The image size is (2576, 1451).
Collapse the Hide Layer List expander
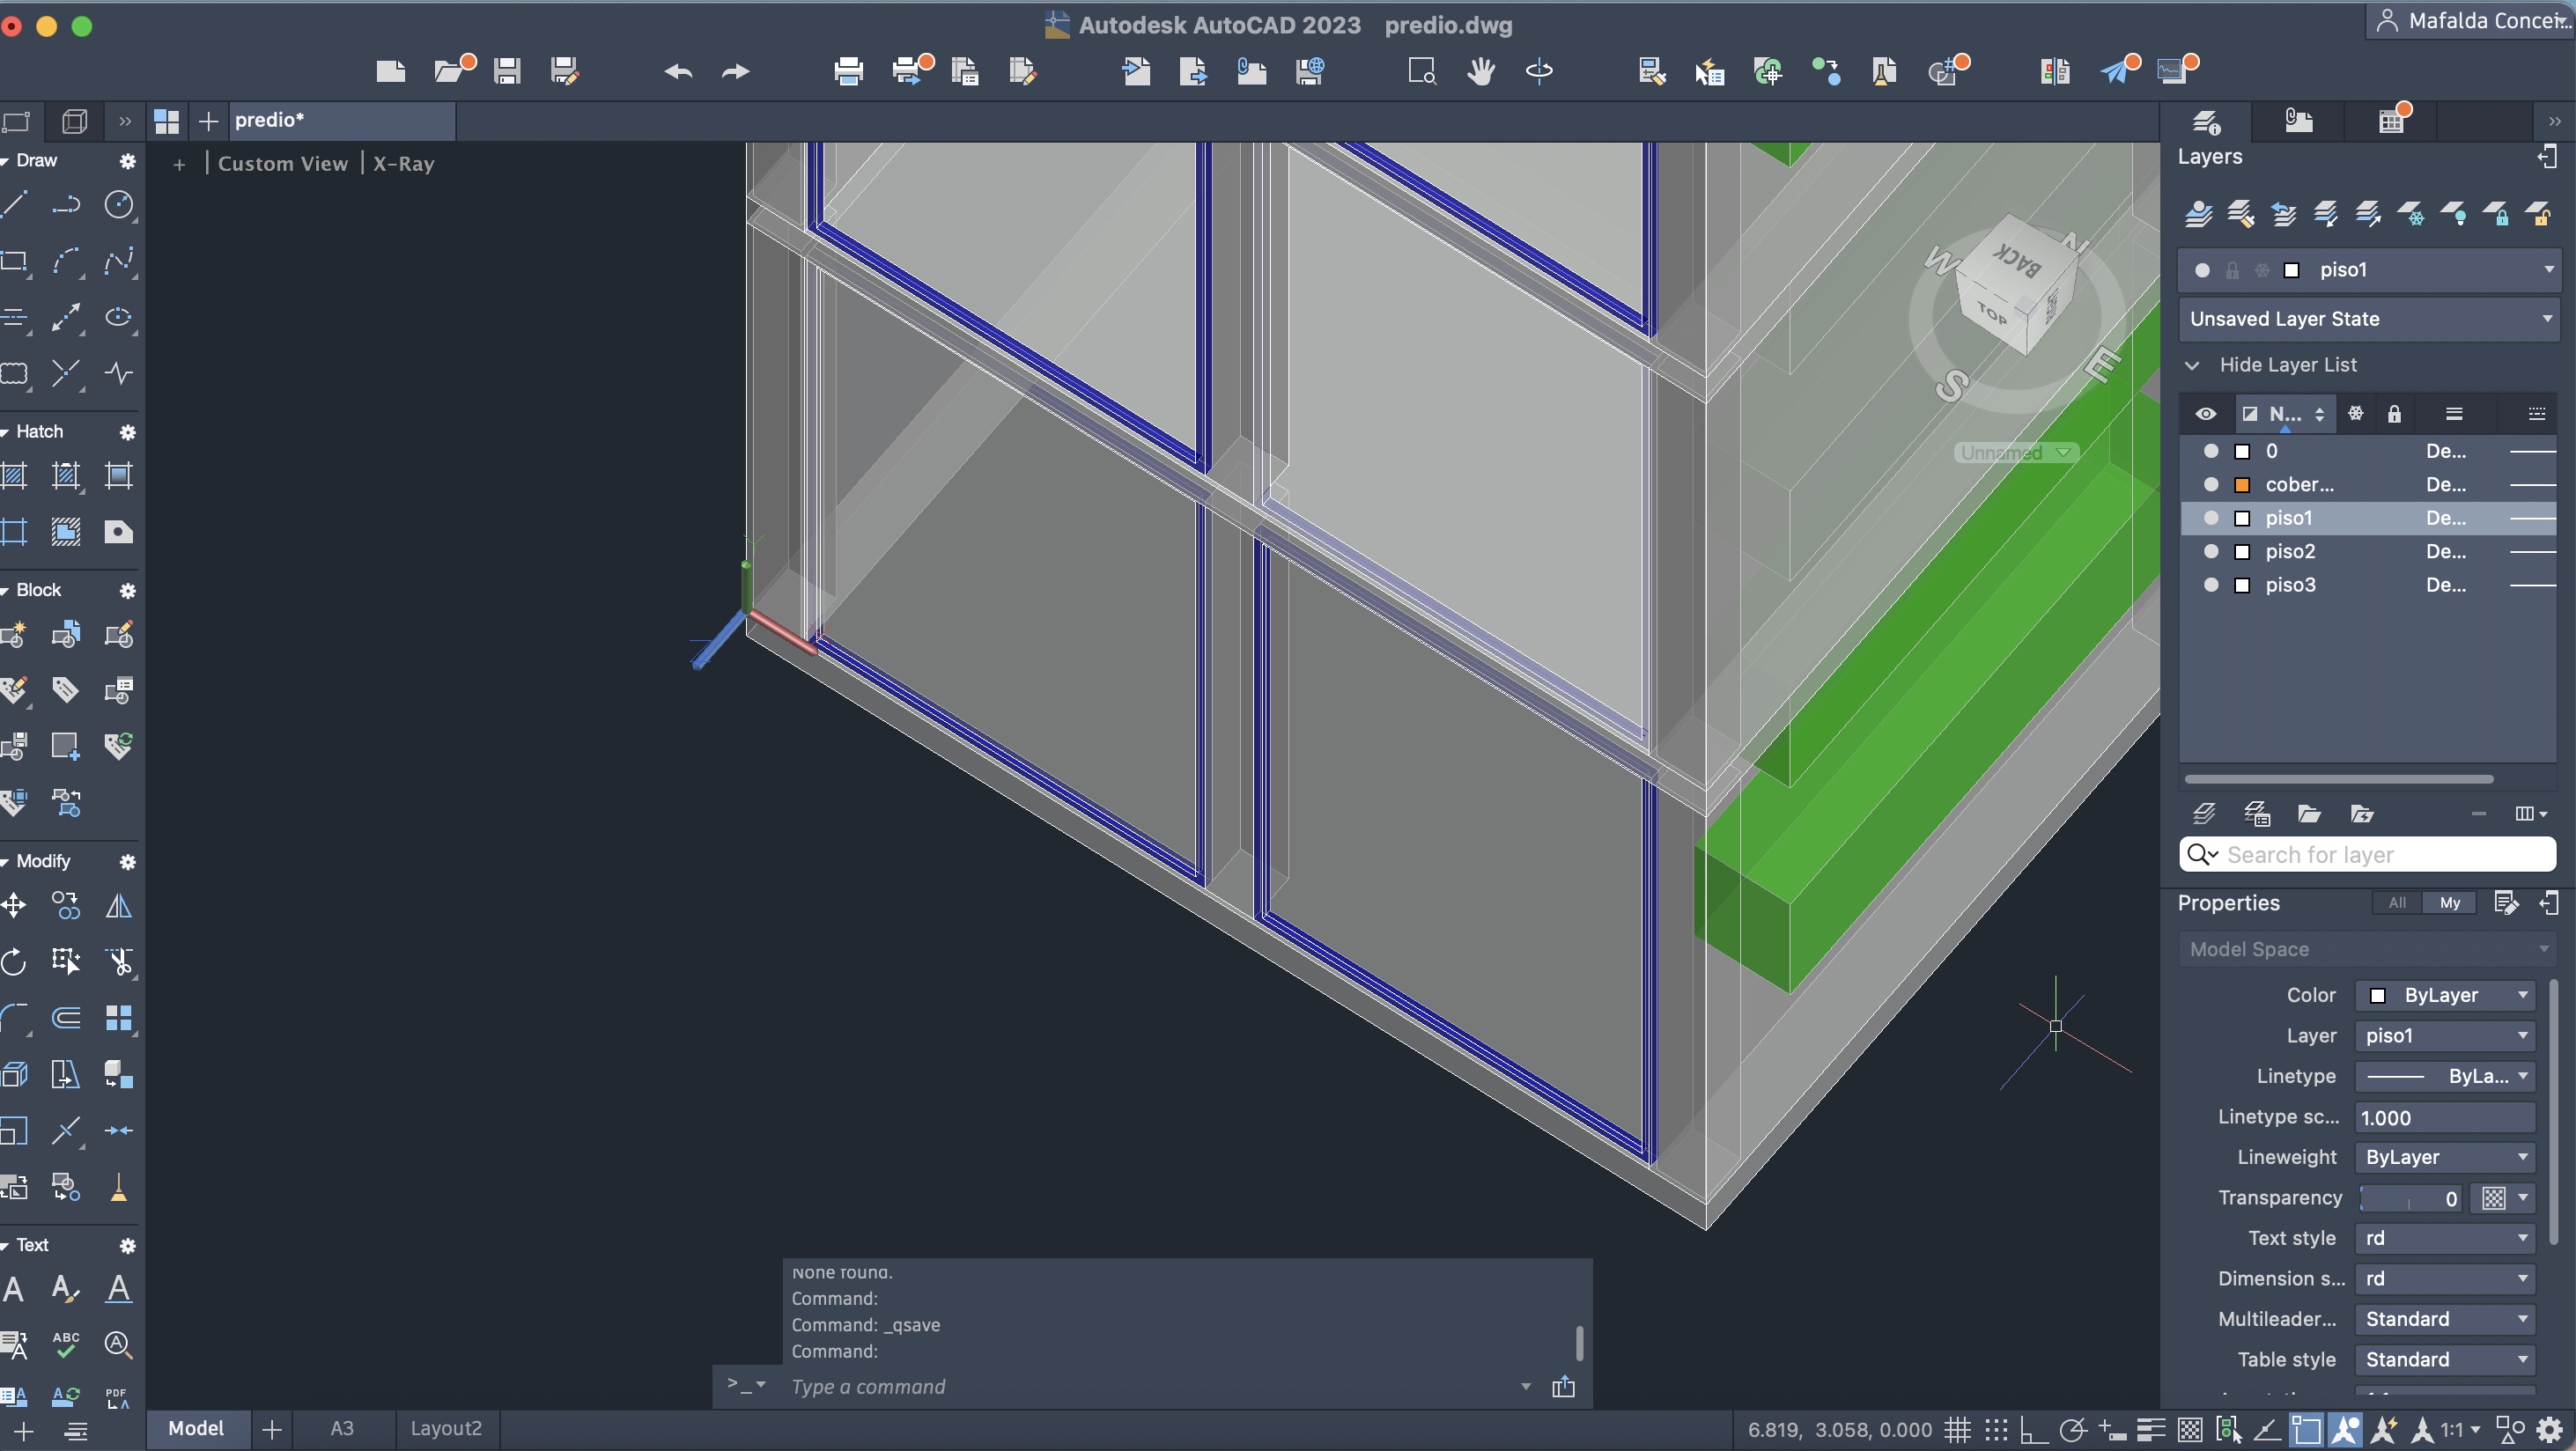click(2192, 365)
